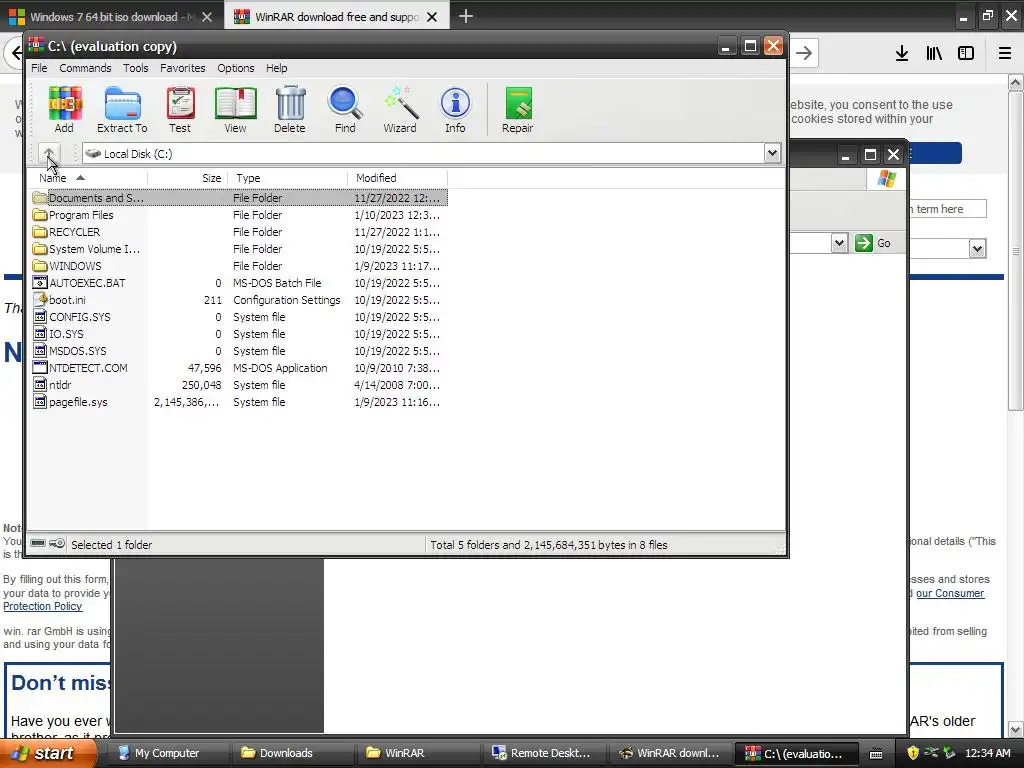Click the Firefox downloads arrow icon
The width and height of the screenshot is (1024, 768).
902,53
